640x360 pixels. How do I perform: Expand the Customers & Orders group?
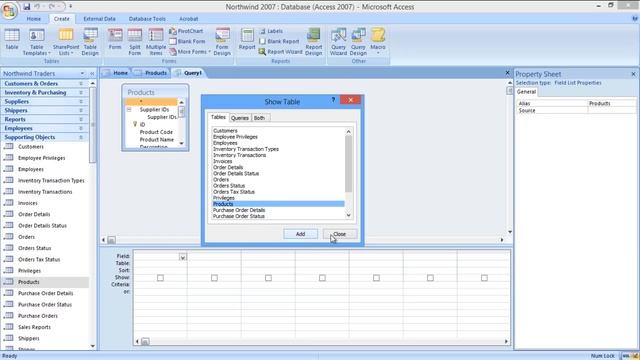tap(81, 84)
